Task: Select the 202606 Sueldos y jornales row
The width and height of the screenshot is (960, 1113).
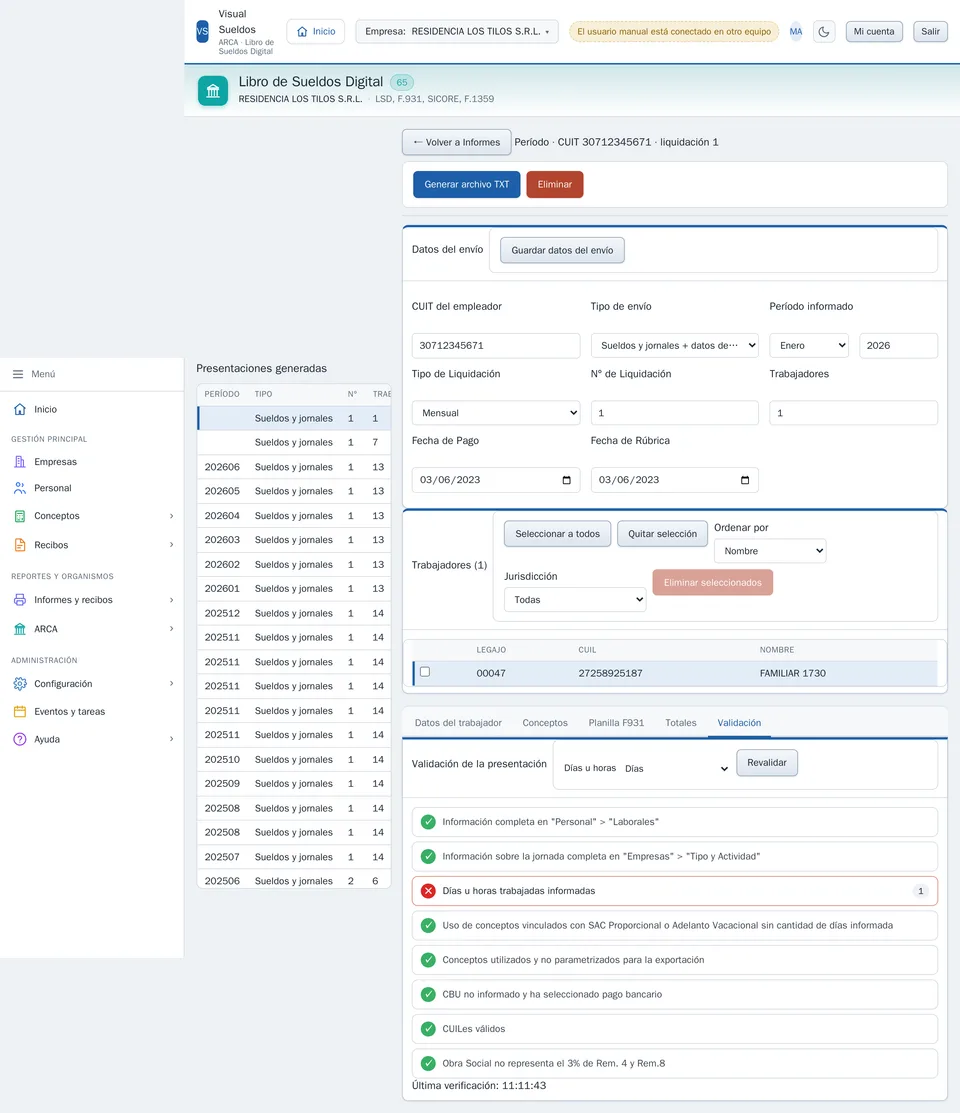Action: (x=294, y=467)
